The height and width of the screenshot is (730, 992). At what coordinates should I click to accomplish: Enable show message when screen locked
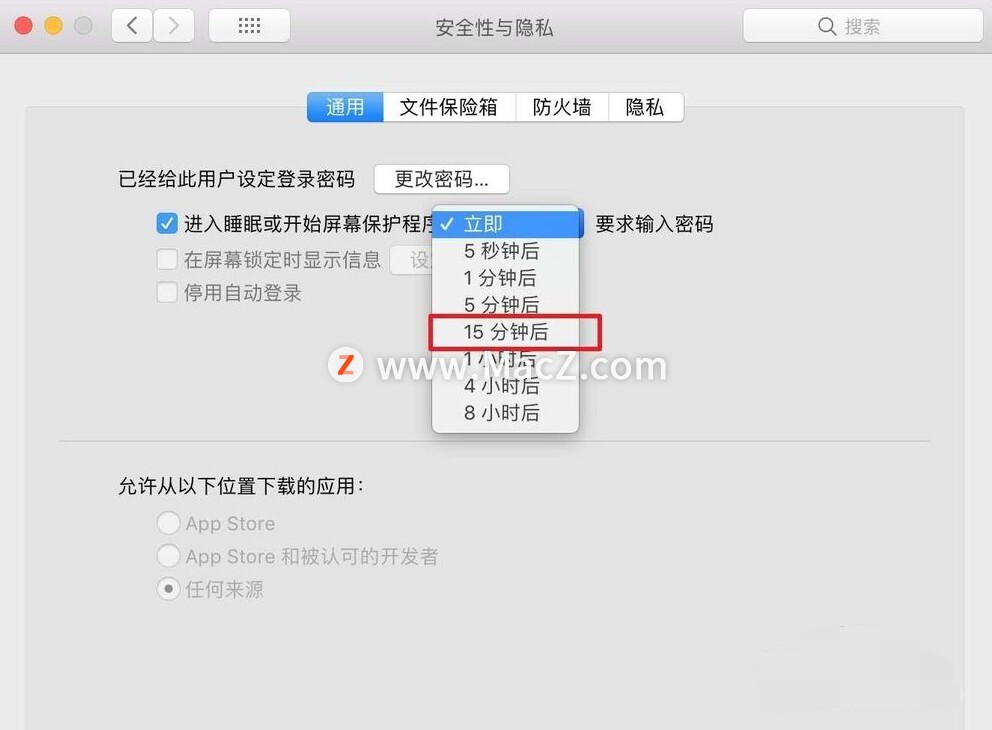click(167, 259)
